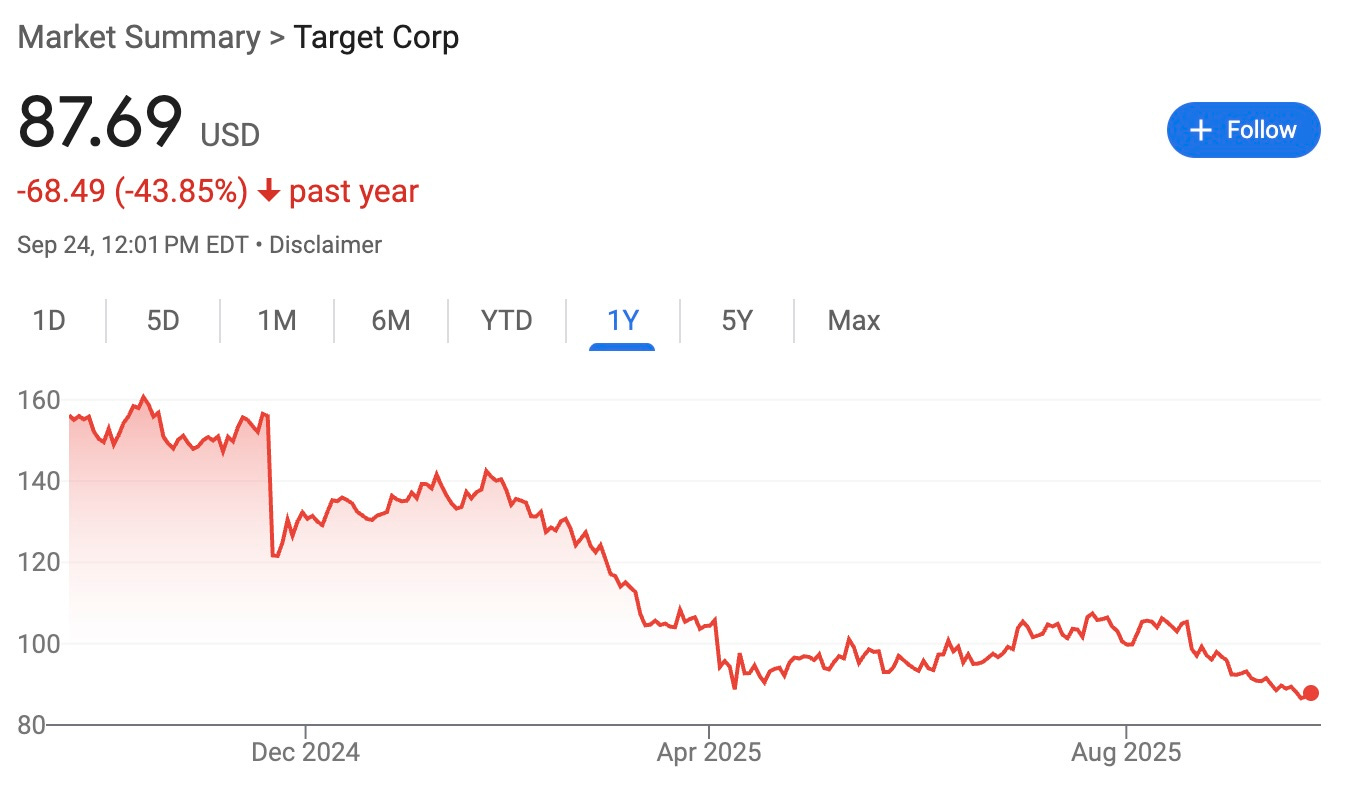Image resolution: width=1360 pixels, height=788 pixels.
Task: Select the 5D chart view
Action: (162, 320)
